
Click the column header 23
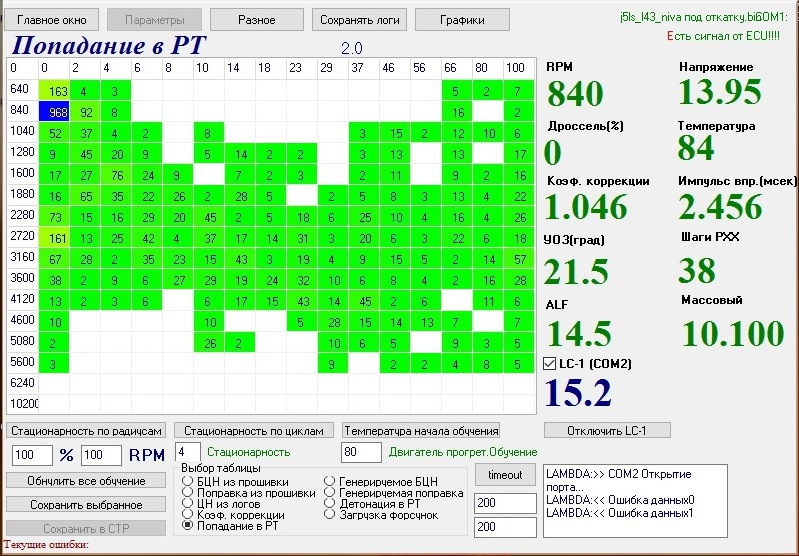(302, 68)
